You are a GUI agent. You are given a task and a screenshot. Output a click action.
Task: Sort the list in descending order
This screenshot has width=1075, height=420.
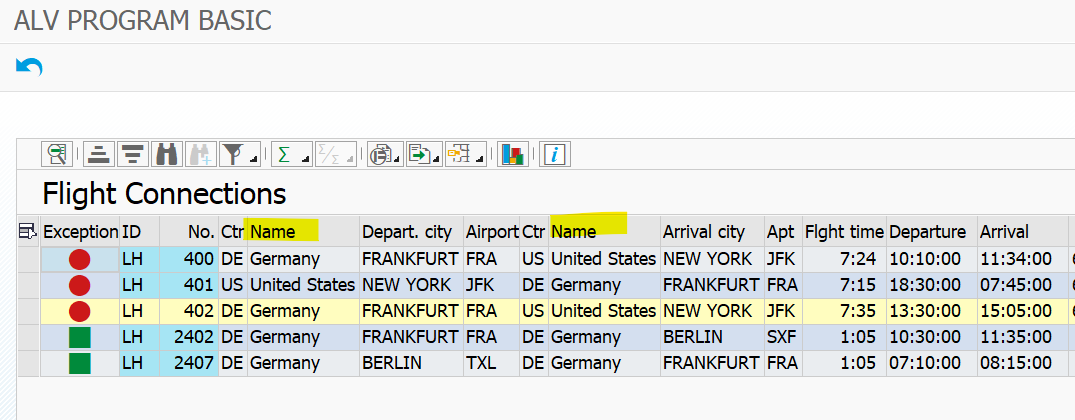tap(132, 154)
